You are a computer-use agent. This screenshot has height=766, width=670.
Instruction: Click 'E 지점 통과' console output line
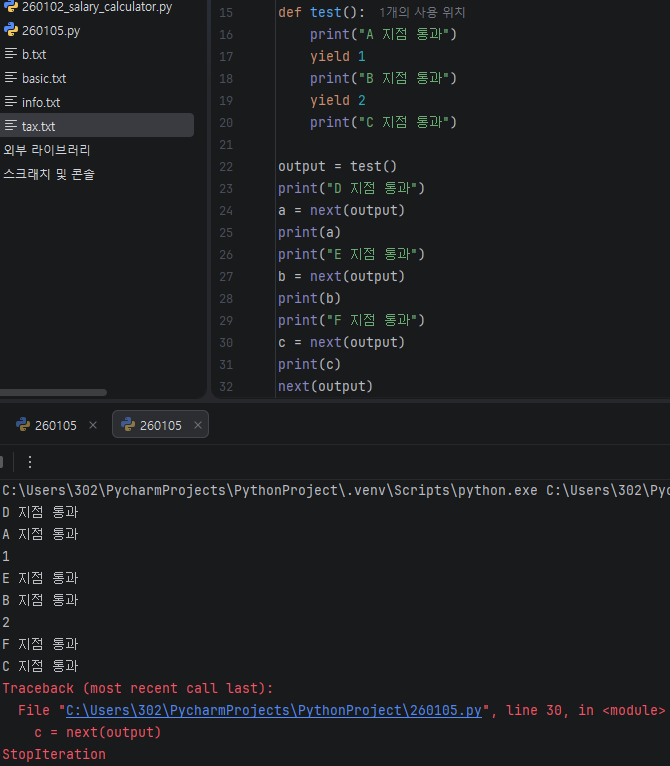tap(40, 578)
